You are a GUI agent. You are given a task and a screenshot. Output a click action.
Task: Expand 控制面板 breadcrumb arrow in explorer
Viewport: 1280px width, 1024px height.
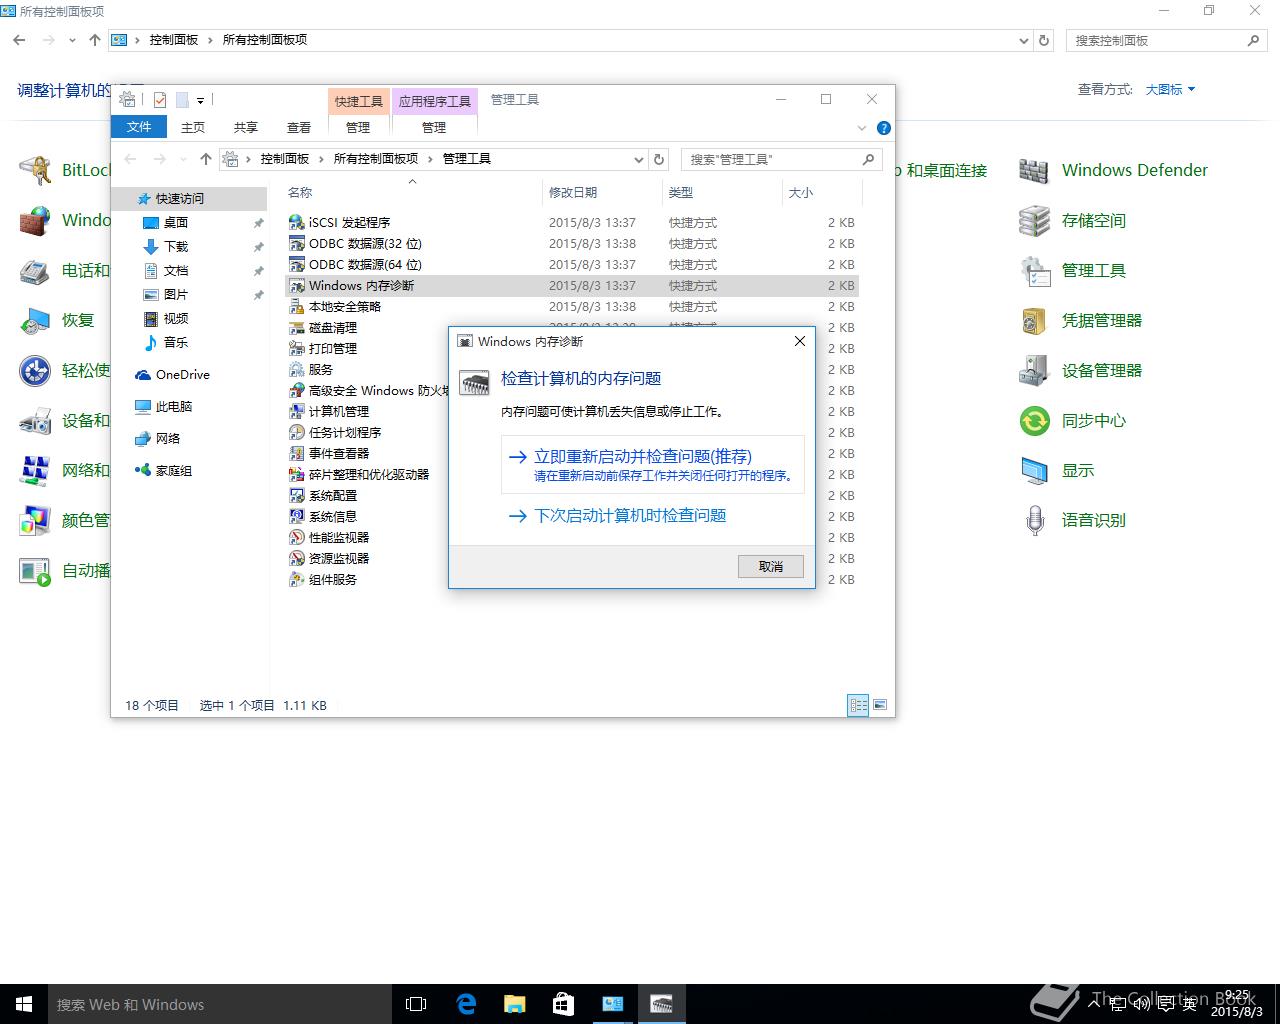[x=322, y=159]
